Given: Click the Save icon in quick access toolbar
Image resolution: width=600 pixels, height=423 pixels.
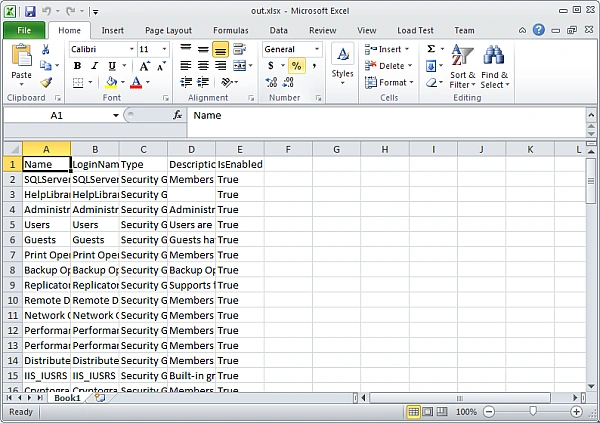Looking at the screenshot, I should click(30, 11).
